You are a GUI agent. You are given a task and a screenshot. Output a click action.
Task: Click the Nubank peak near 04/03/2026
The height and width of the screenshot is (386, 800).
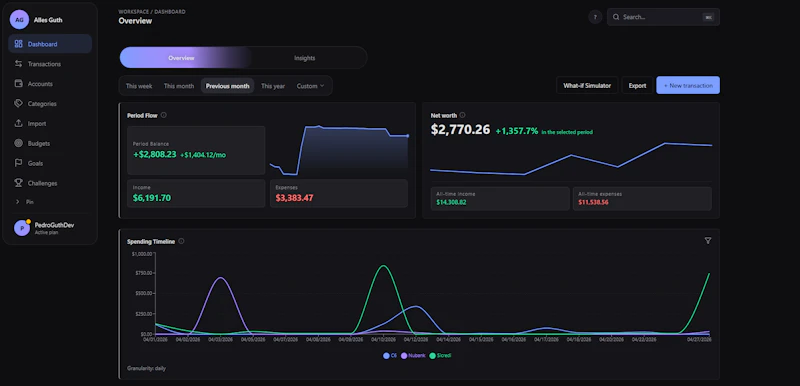tap(220, 278)
